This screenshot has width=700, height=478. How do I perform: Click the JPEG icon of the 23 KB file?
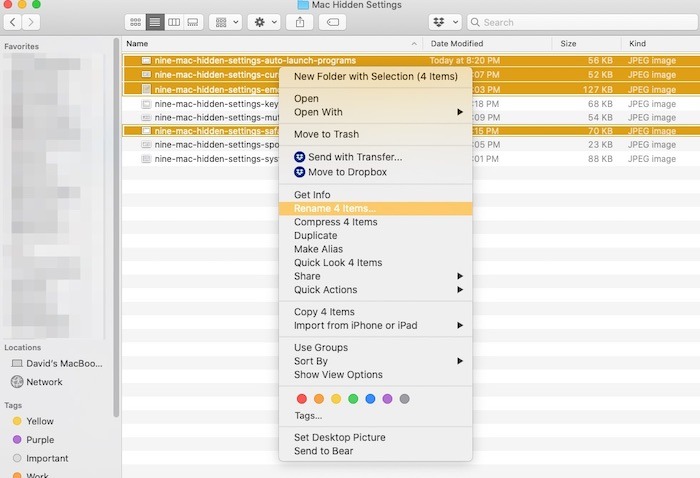tap(146, 145)
